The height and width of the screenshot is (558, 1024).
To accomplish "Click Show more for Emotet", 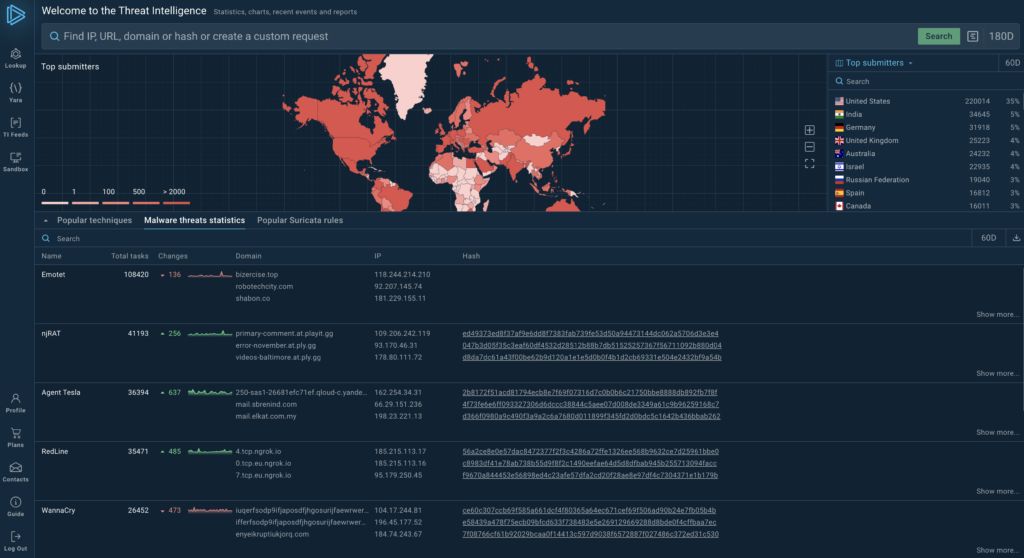I will [x=997, y=314].
